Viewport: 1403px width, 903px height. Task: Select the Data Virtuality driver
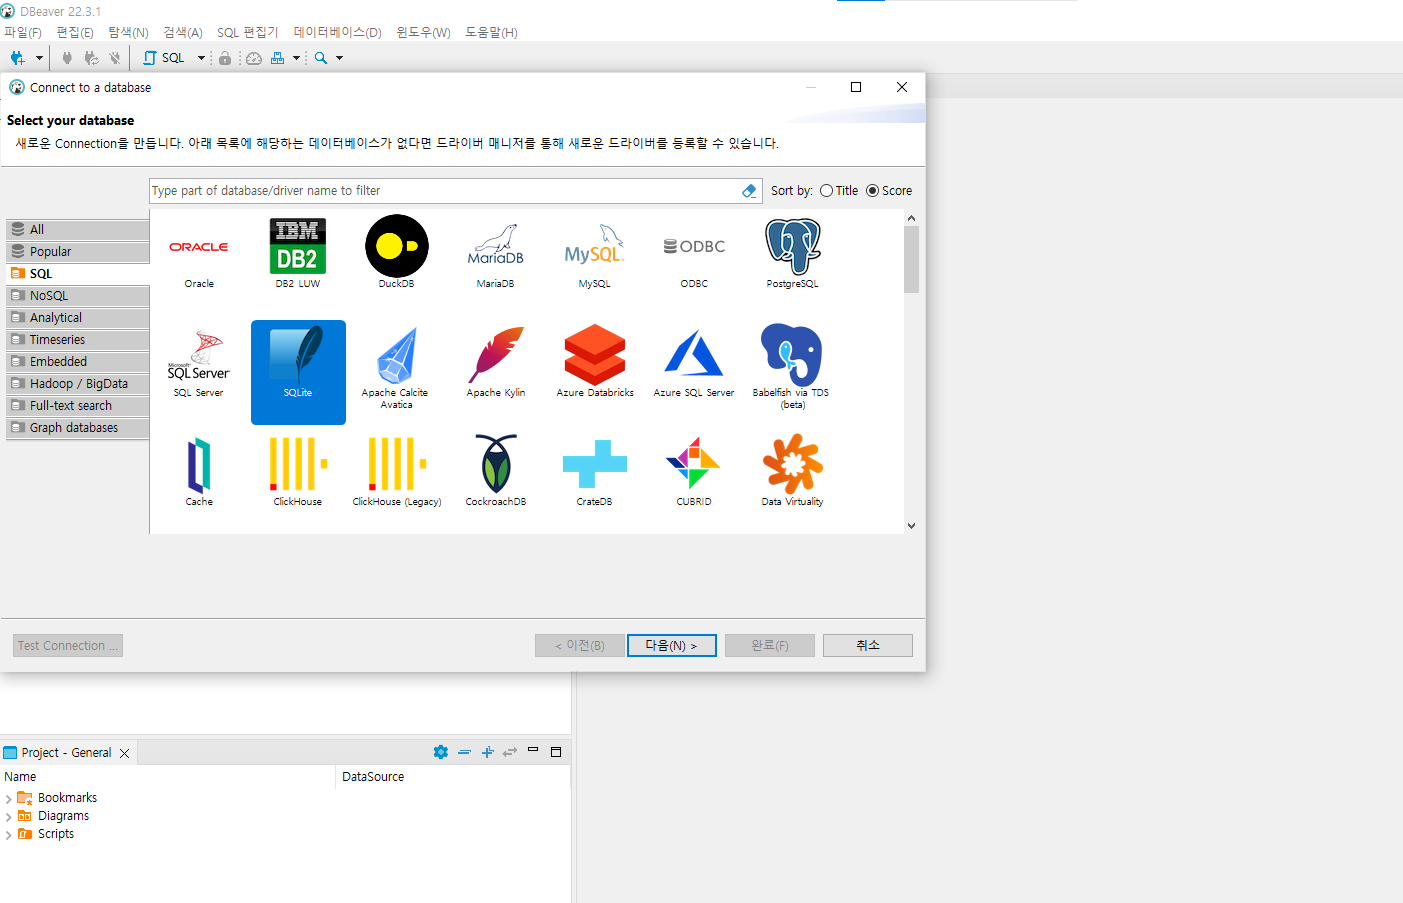pos(793,472)
